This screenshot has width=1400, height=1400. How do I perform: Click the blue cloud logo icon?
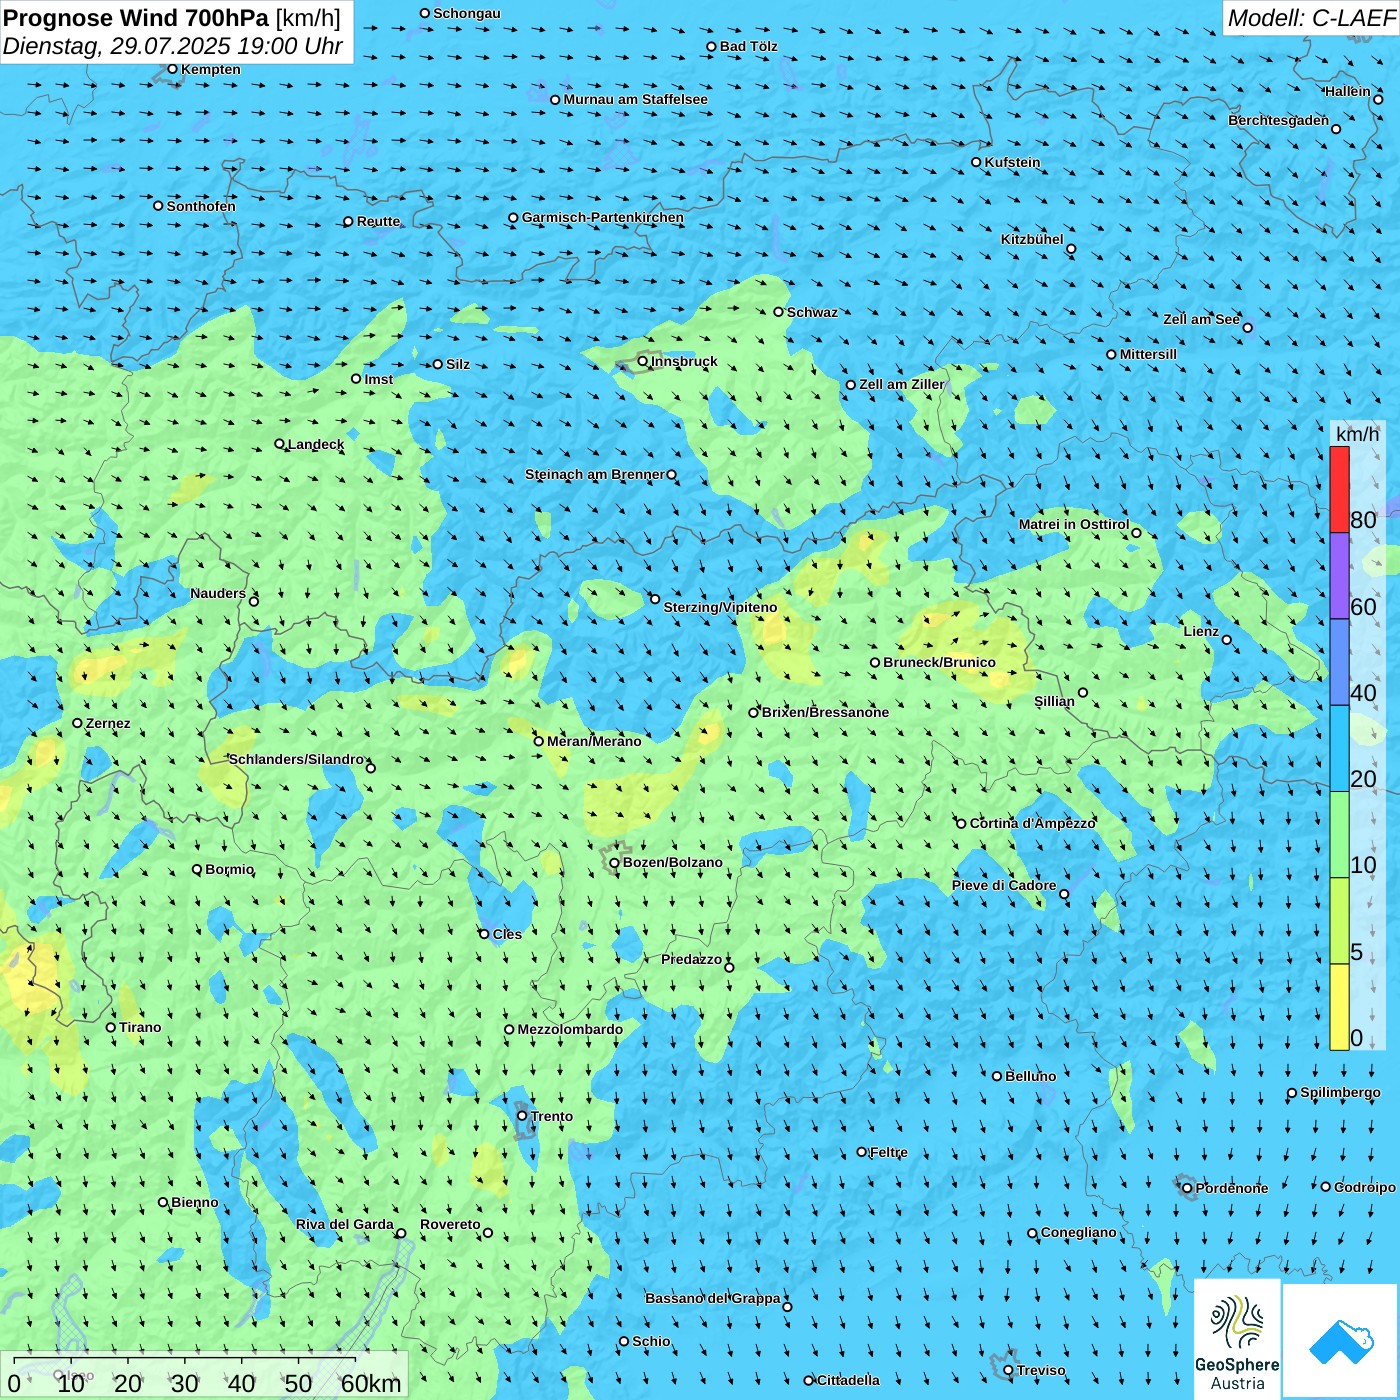coord(1341,1342)
